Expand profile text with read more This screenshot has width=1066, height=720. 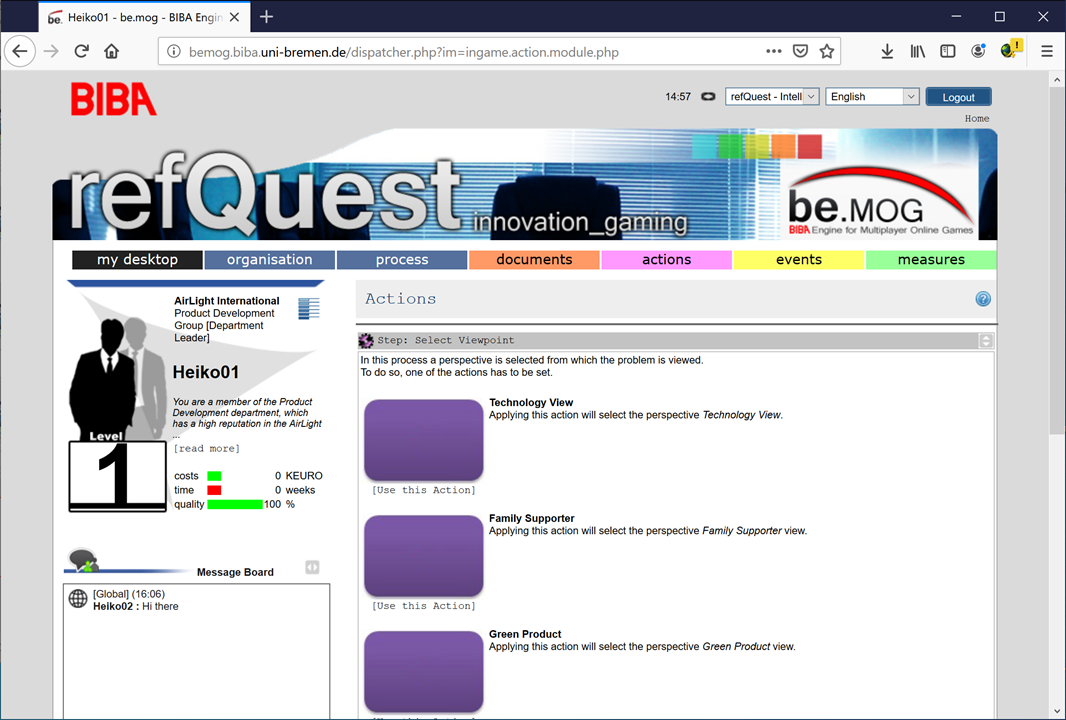coord(207,449)
